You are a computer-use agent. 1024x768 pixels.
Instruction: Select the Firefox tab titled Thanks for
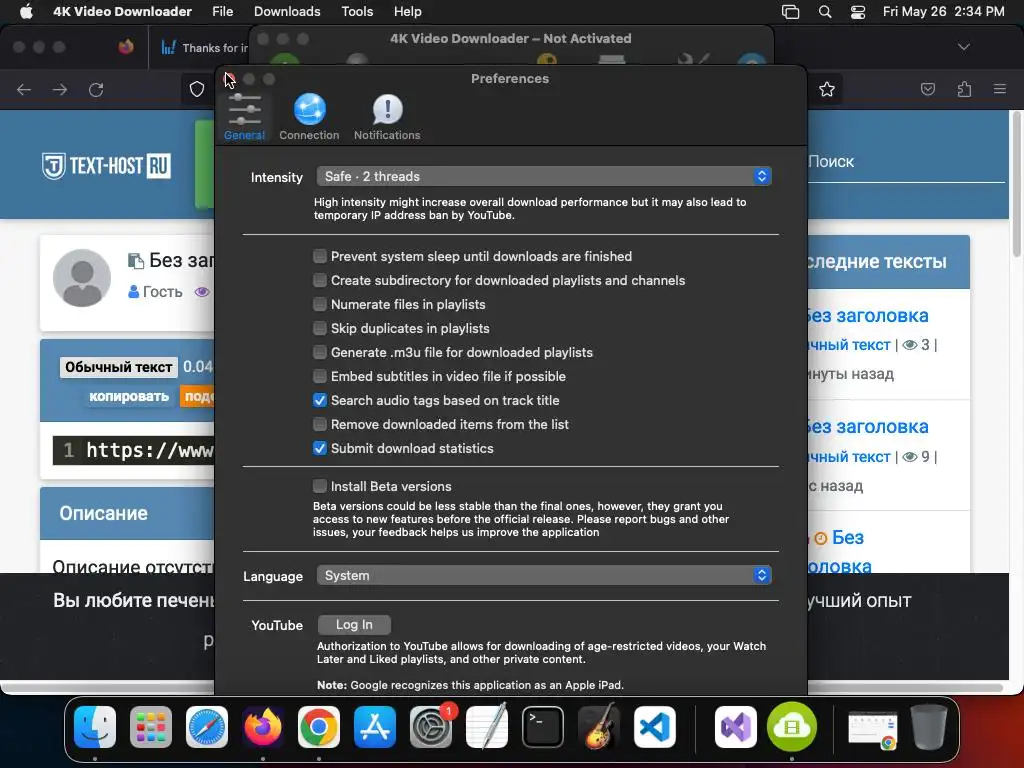pyautogui.click(x=205, y=48)
